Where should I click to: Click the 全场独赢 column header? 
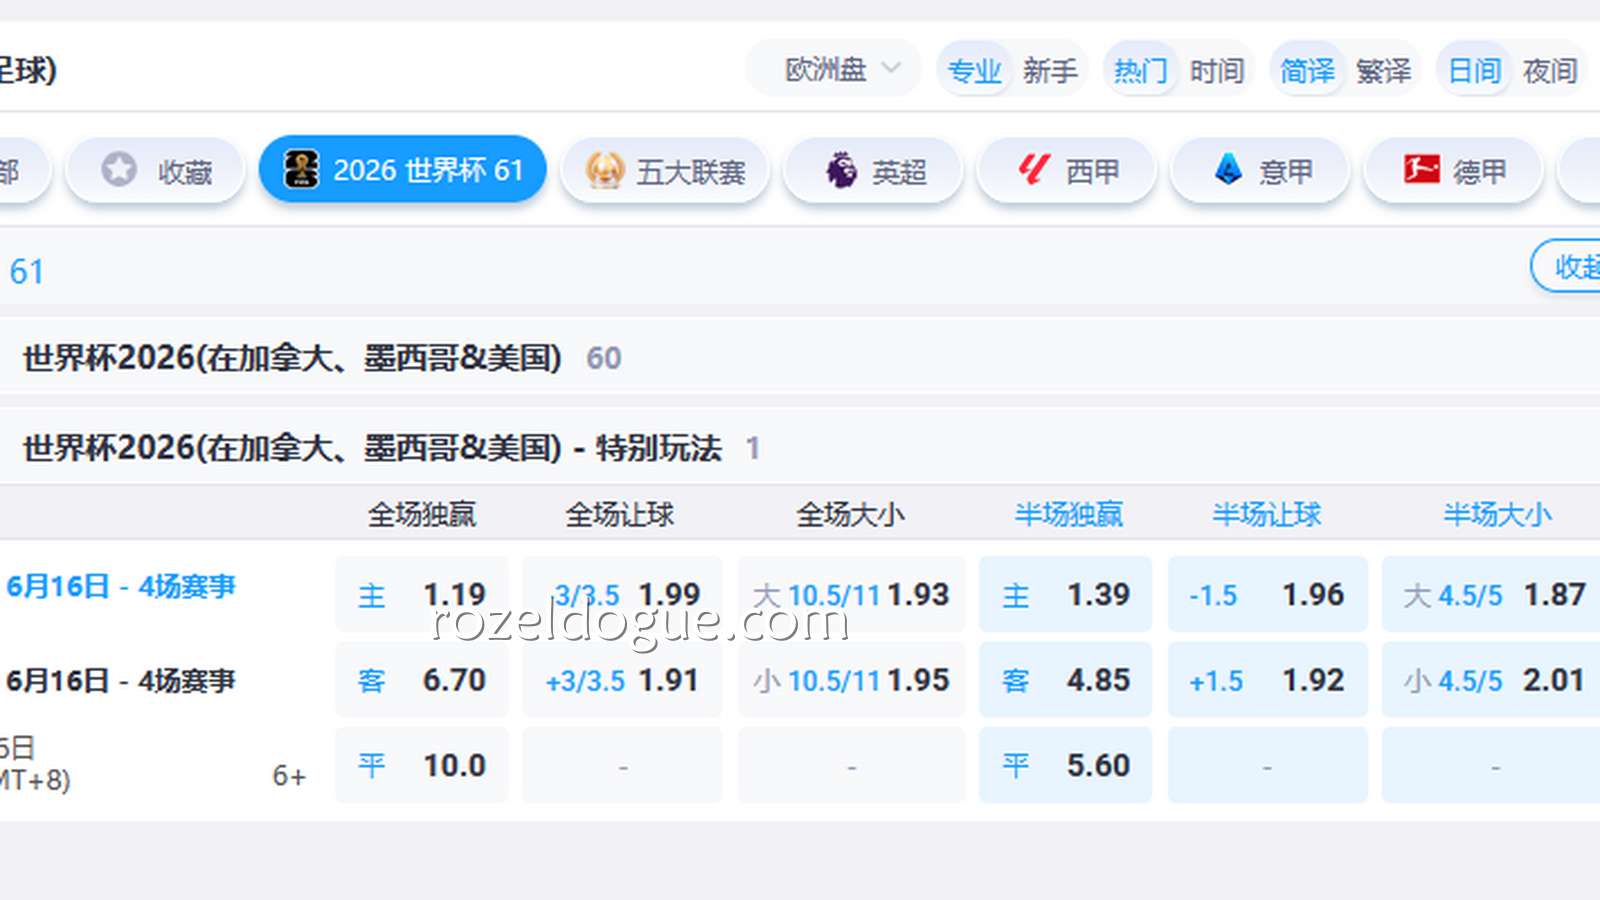click(x=422, y=515)
